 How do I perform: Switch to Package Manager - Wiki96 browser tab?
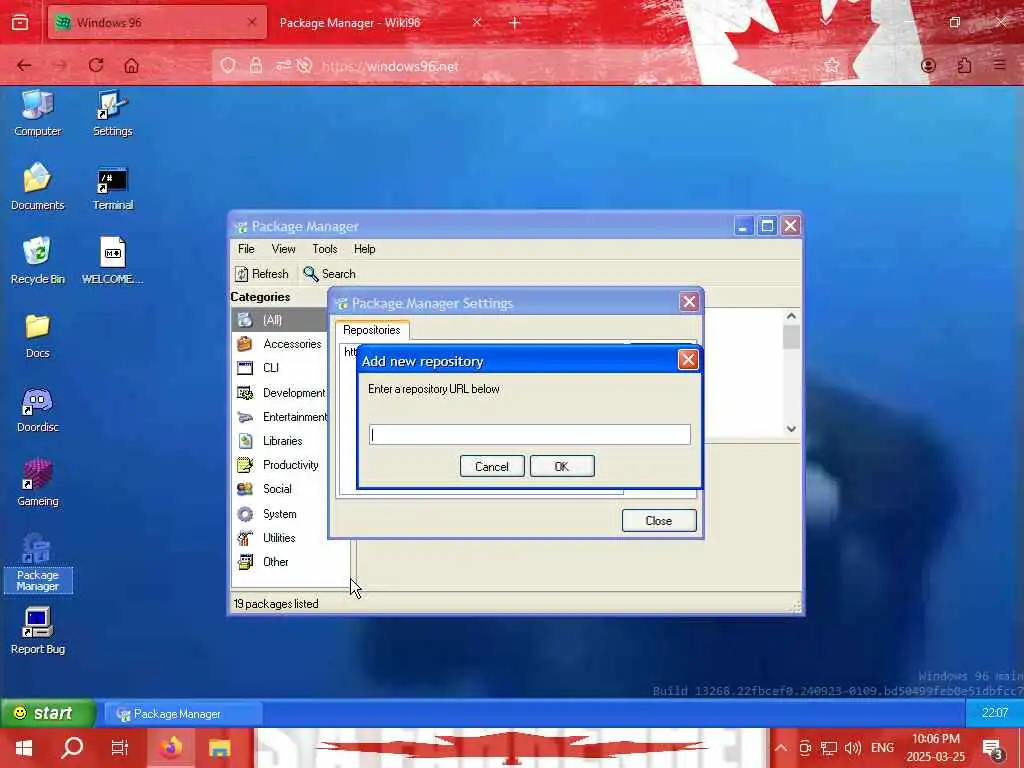click(377, 22)
